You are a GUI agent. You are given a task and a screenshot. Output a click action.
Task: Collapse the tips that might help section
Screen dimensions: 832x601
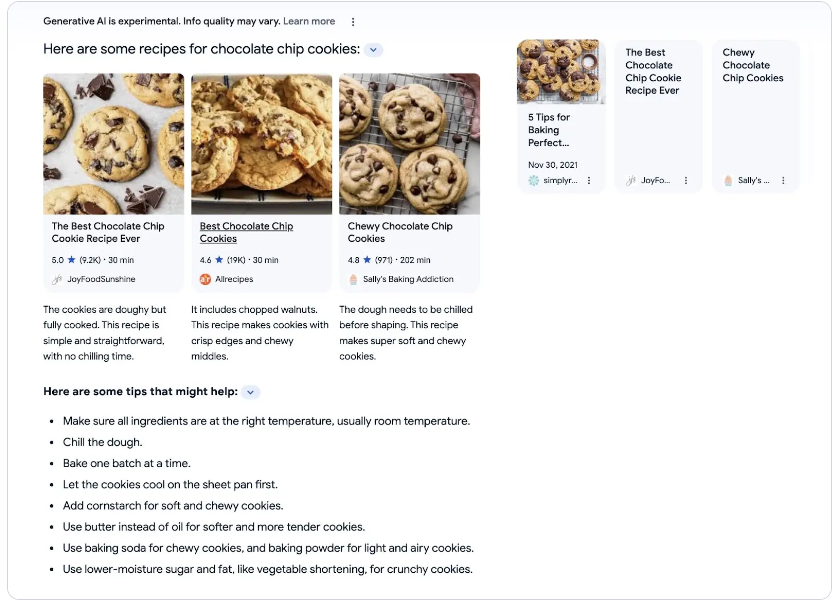tap(251, 392)
